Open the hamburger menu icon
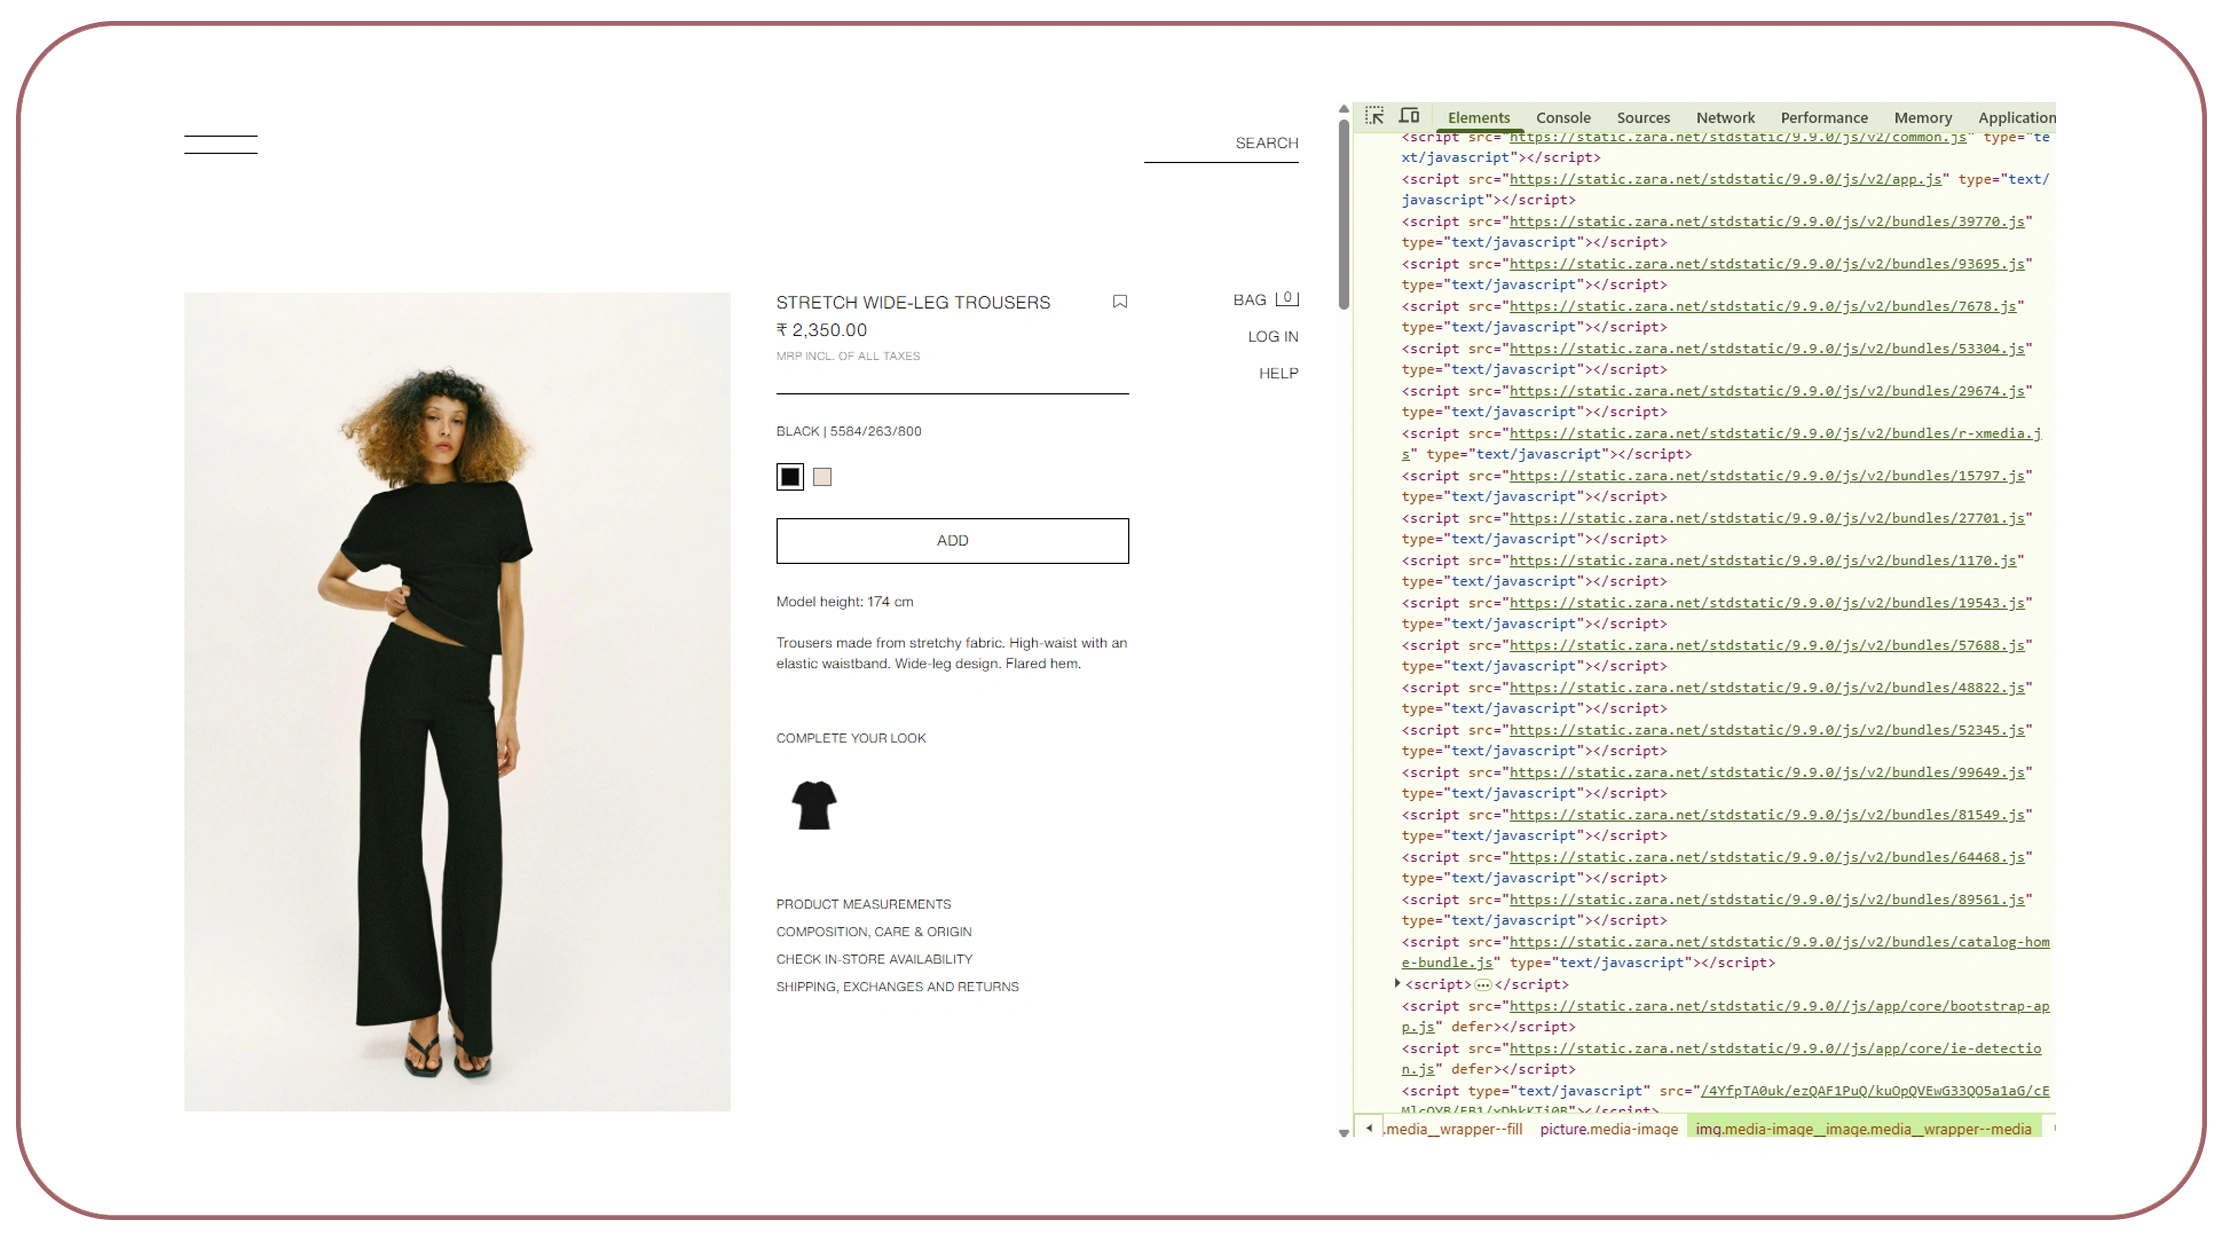2223x1240 pixels. (x=220, y=144)
